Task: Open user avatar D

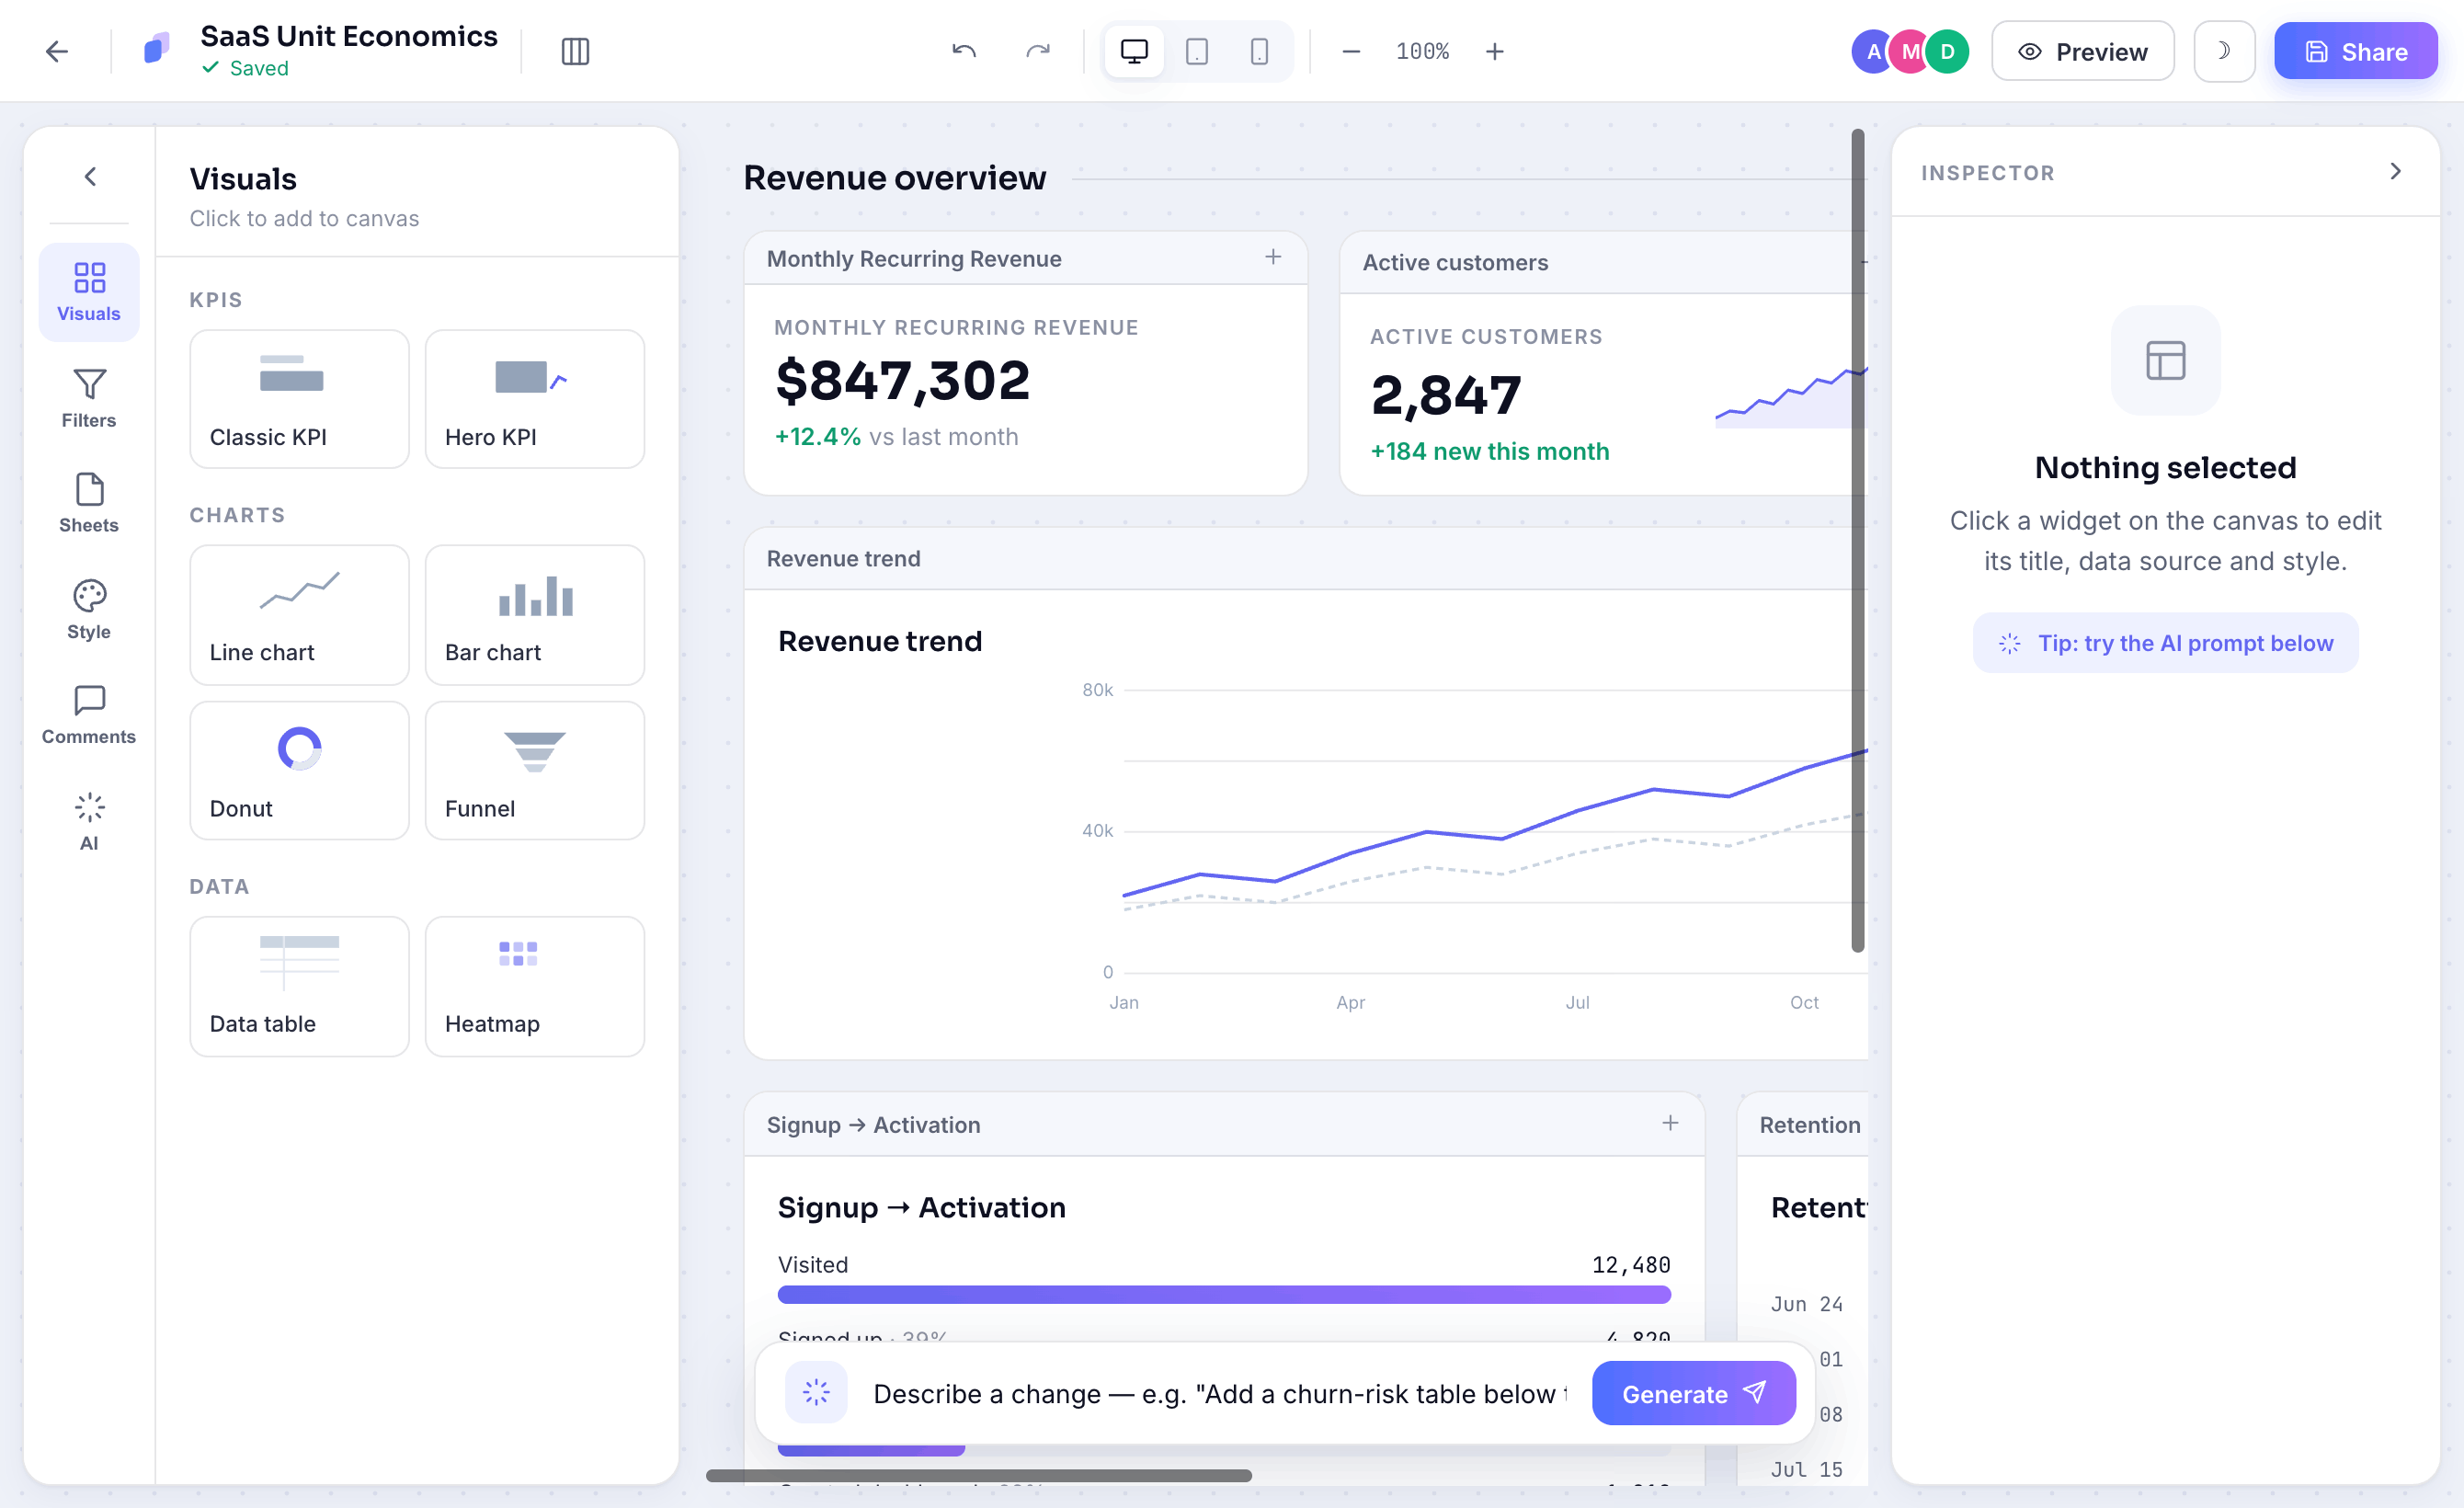Action: click(1946, 51)
